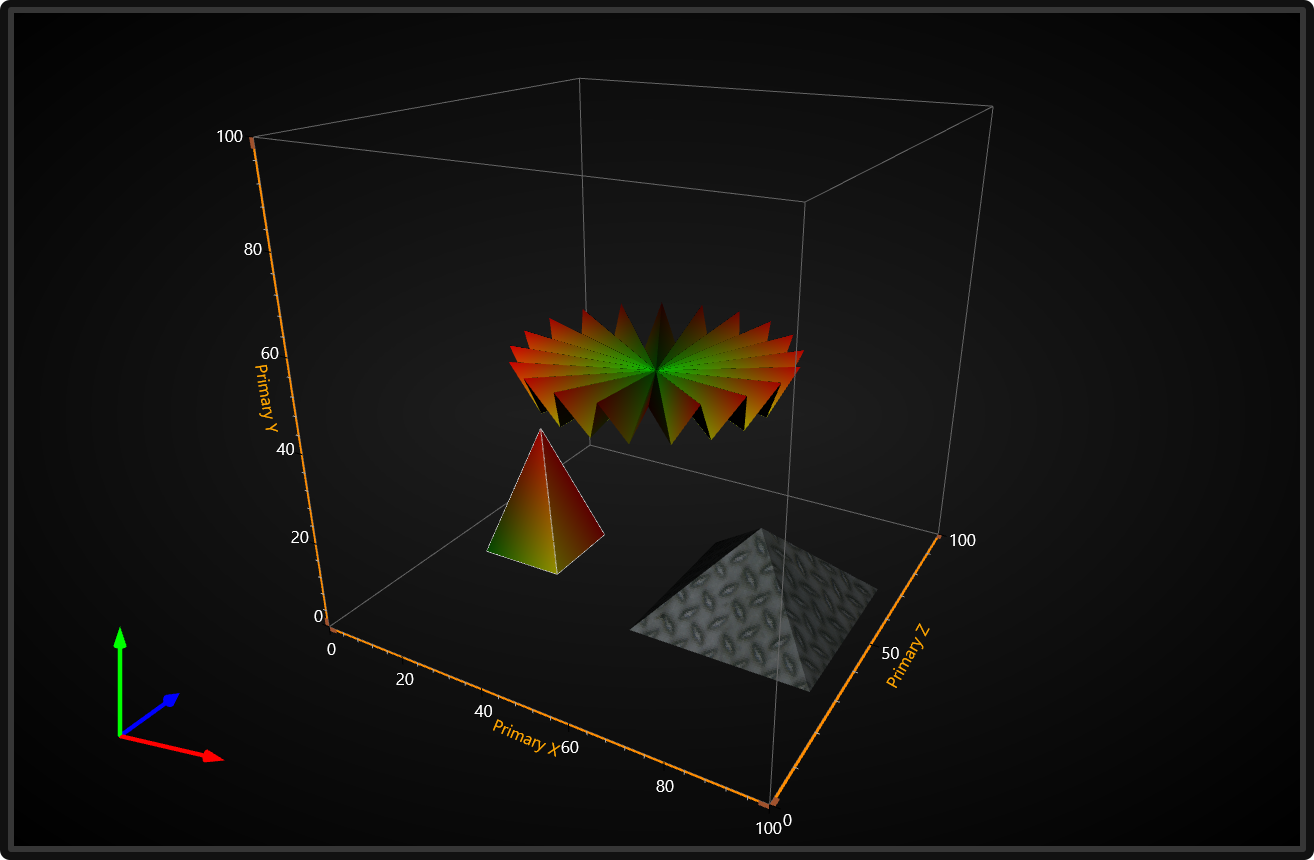Screen dimensions: 1314x860
Task: Click X-axis tick label 100
Action: click(768, 828)
